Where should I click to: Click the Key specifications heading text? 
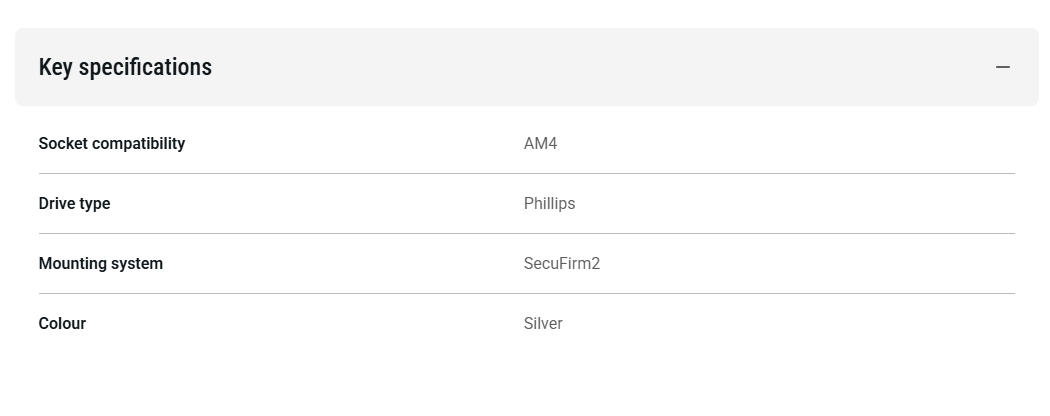click(125, 67)
